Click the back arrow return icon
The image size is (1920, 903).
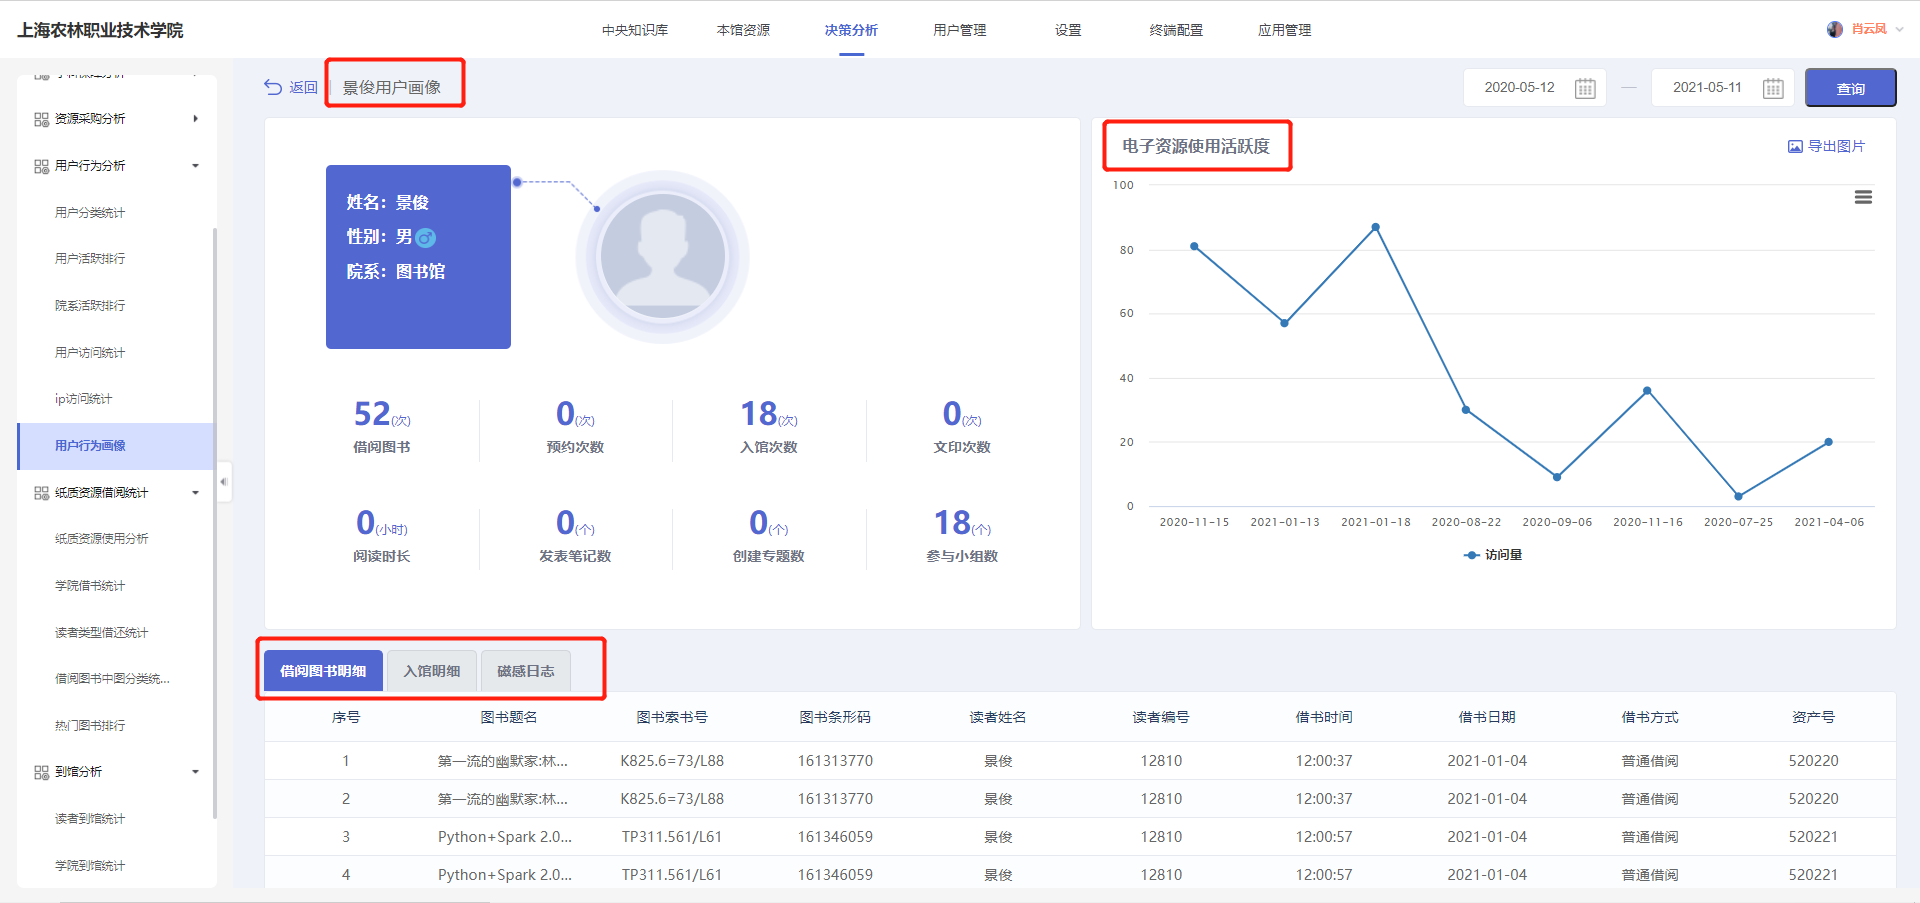[x=273, y=87]
